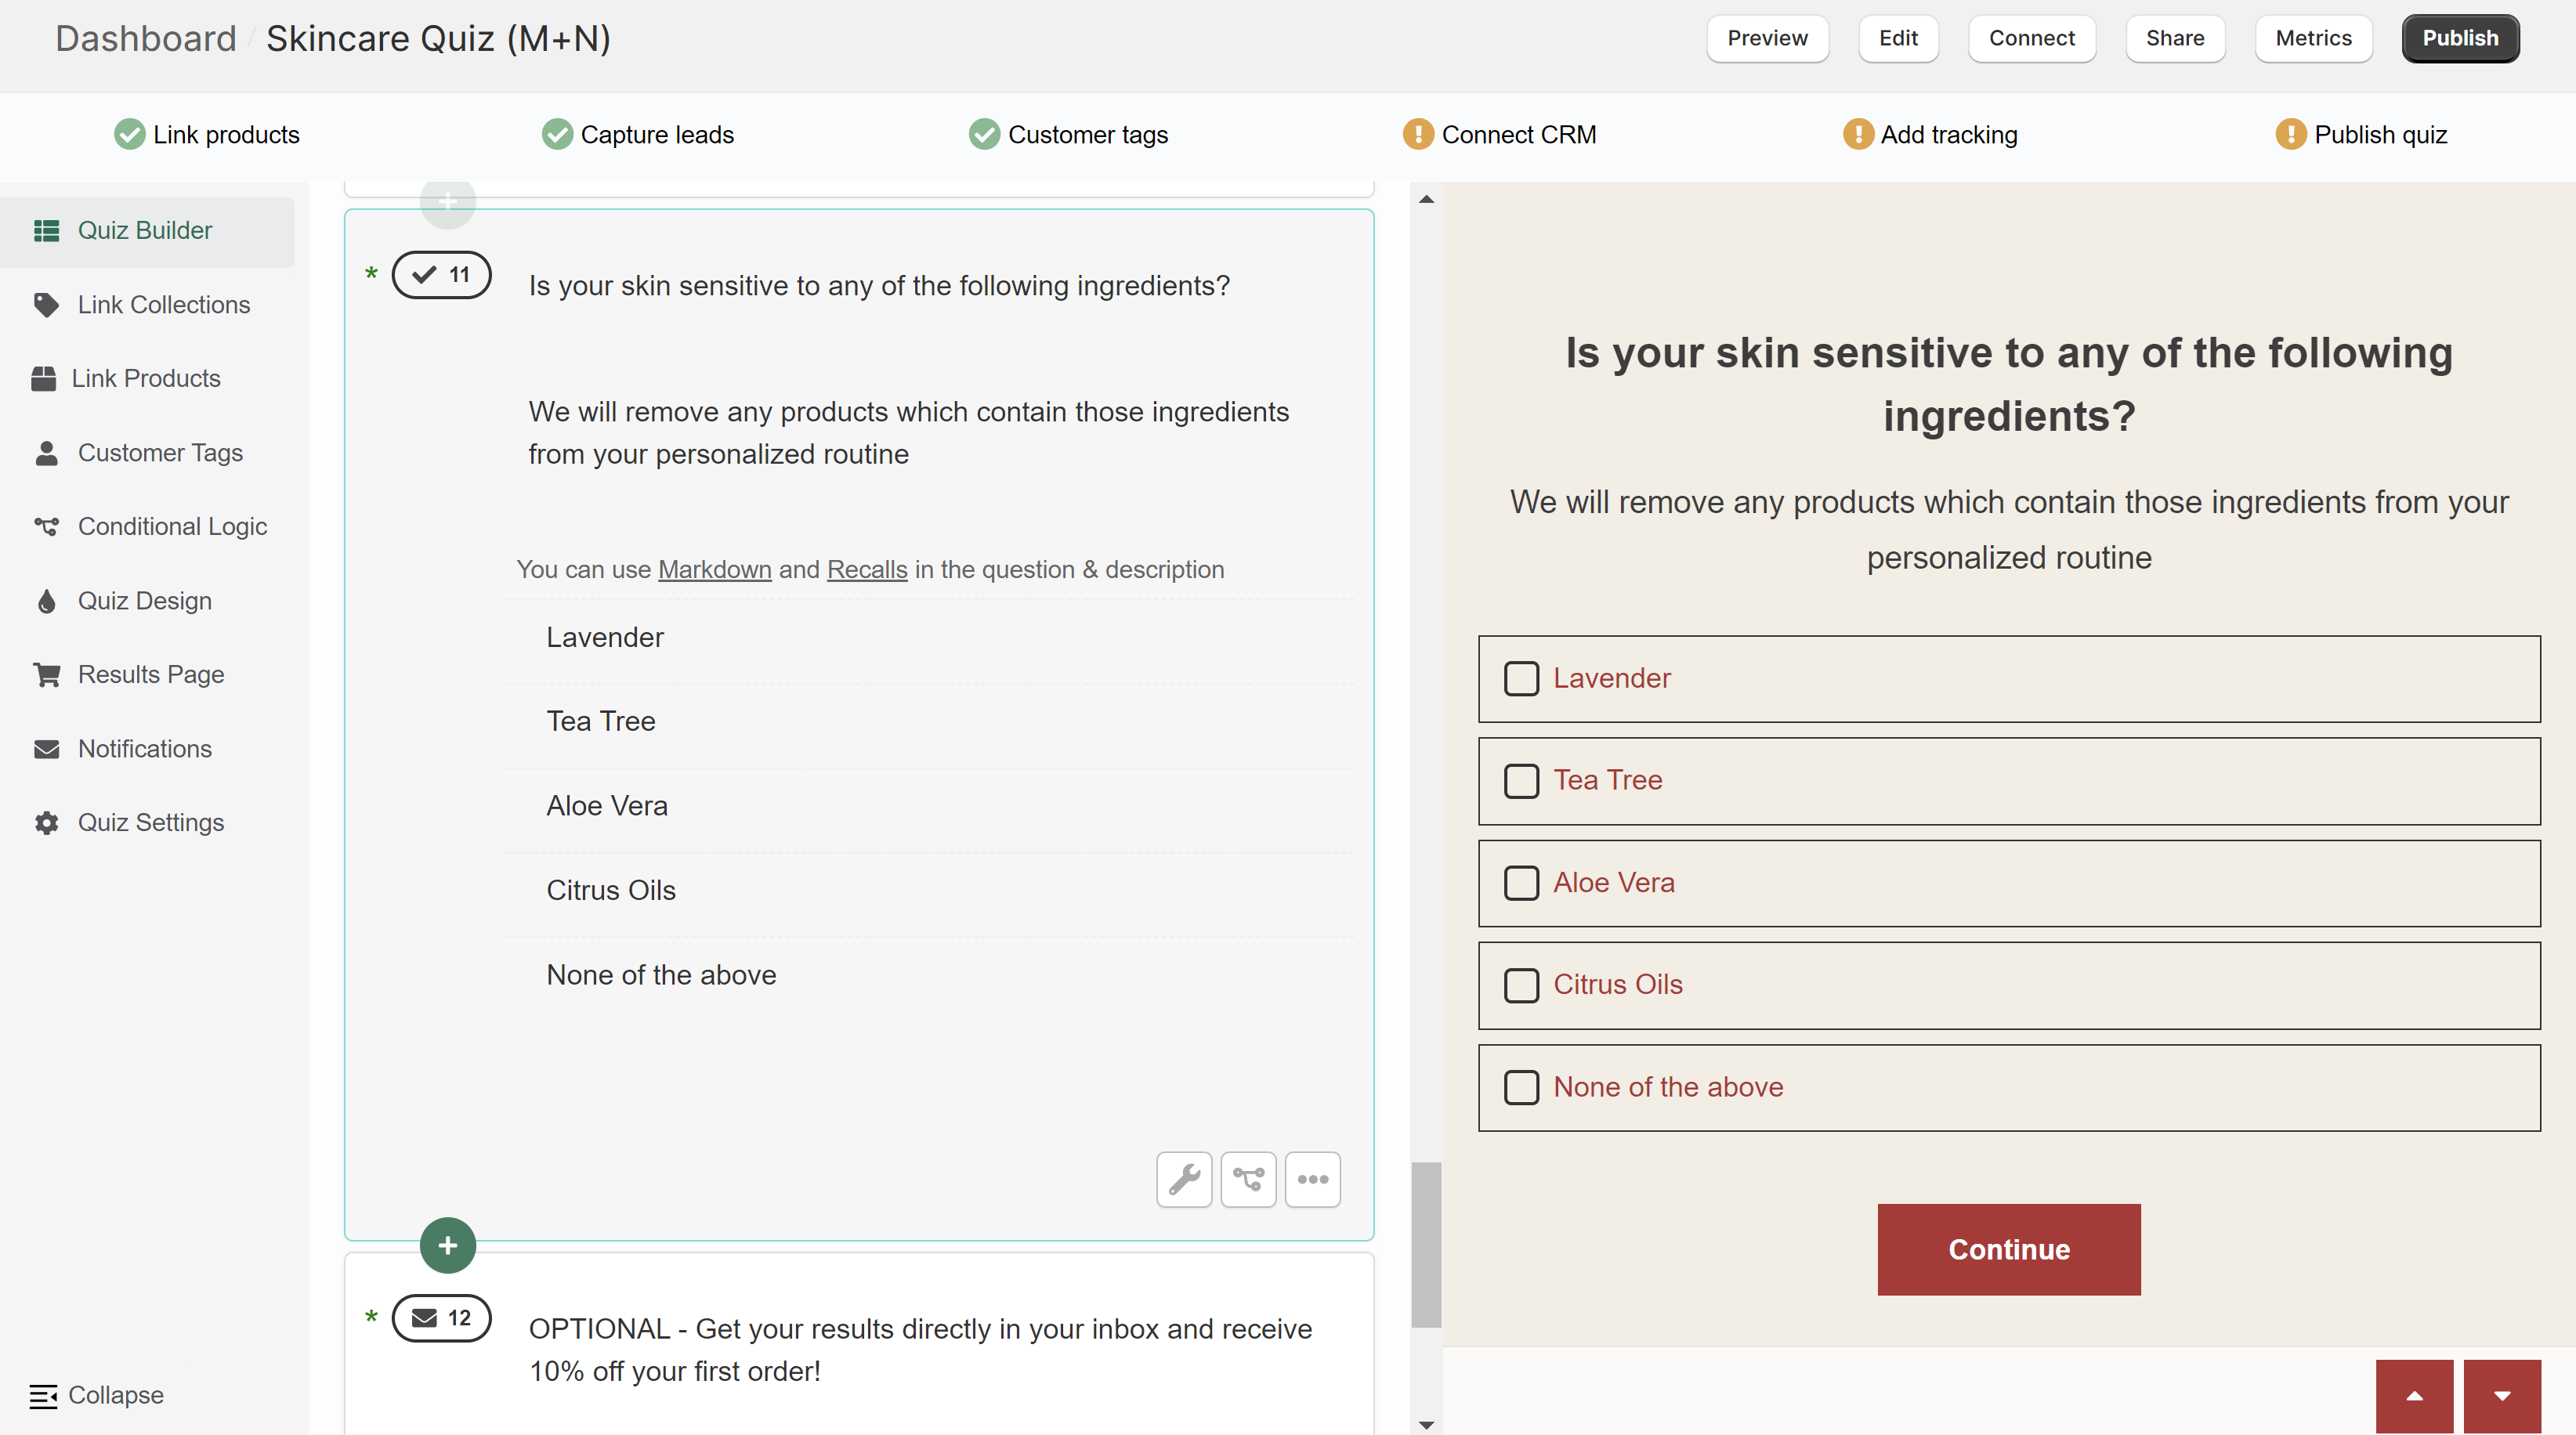
Task: Click the builder vertical scrollbar thumb
Action: pos(1427,1245)
